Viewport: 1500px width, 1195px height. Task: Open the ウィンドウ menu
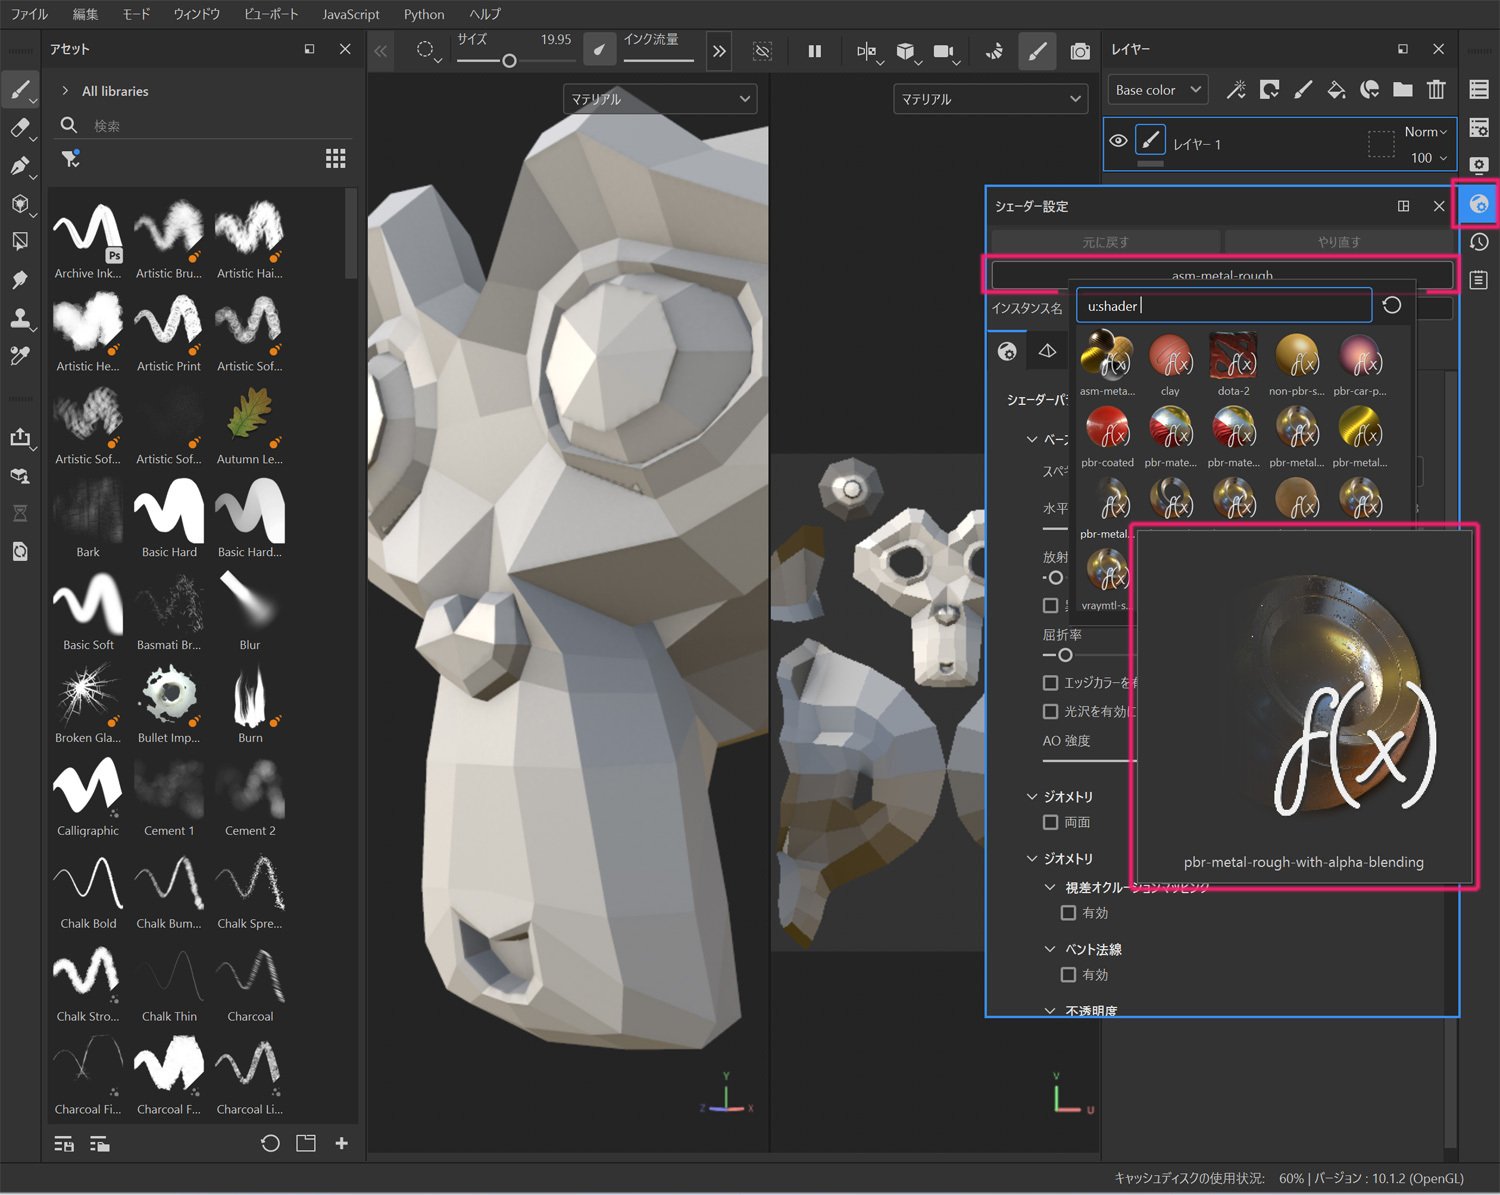click(197, 14)
